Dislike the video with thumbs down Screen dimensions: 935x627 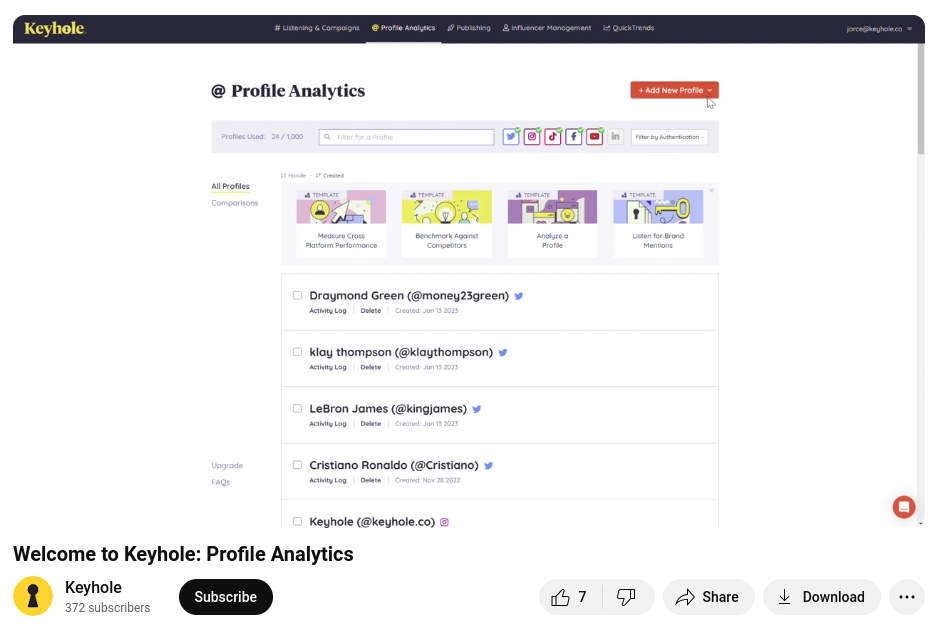627,597
